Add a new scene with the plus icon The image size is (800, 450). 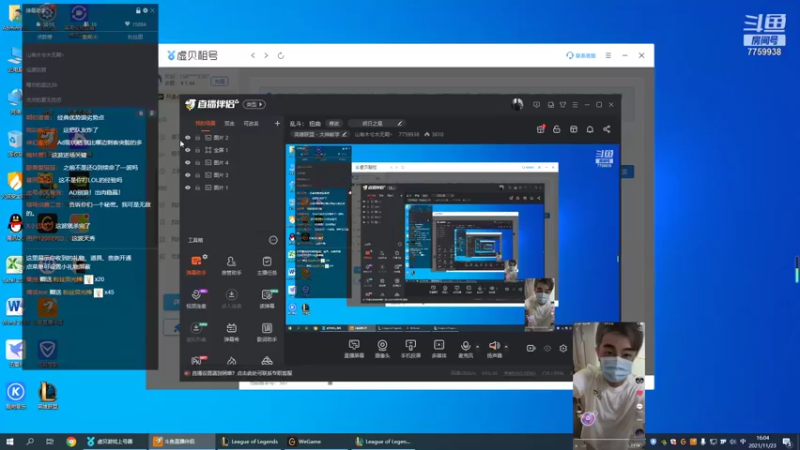point(277,123)
